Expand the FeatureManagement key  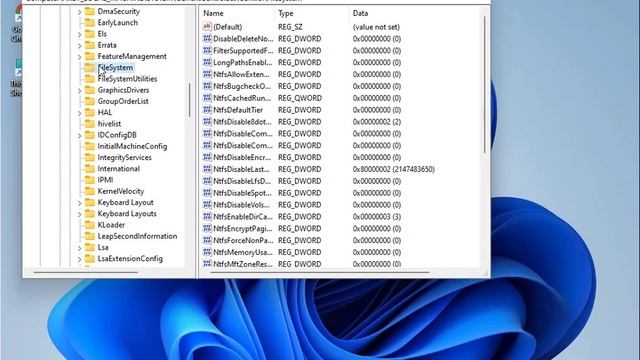click(79, 57)
